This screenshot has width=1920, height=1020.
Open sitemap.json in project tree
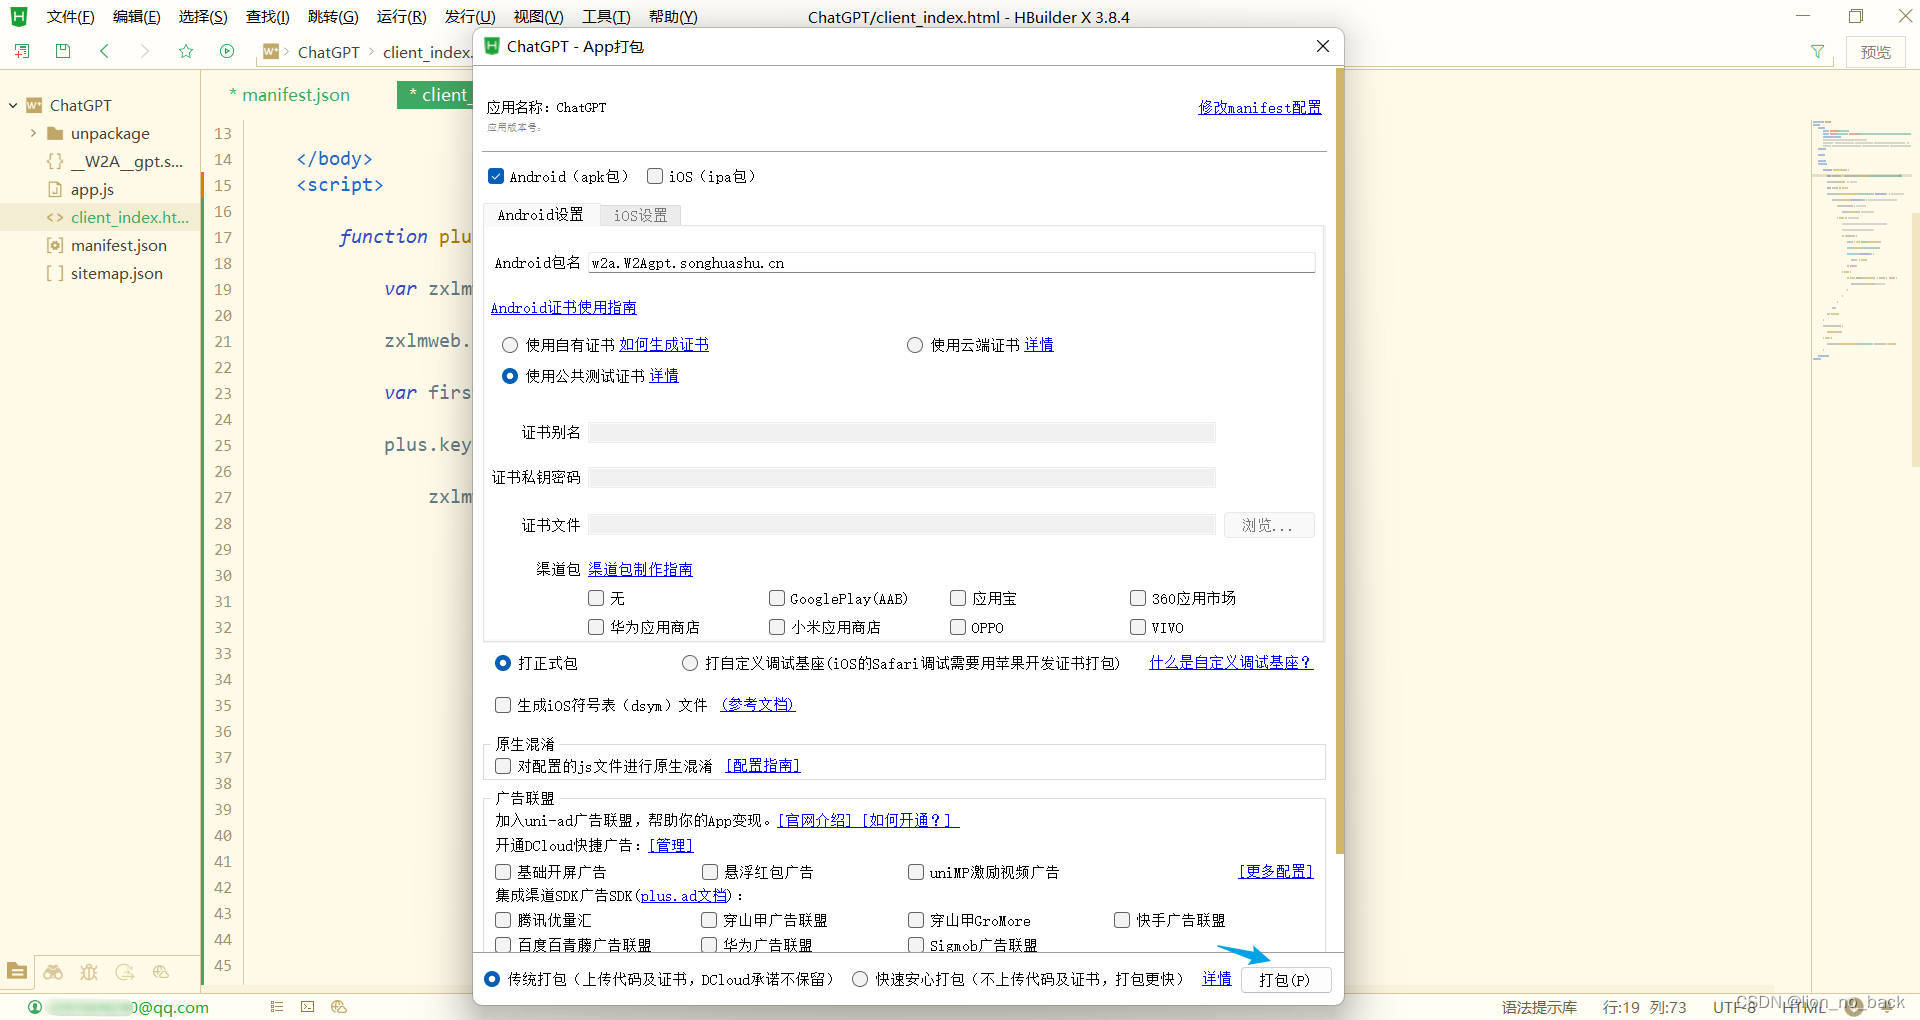pos(116,273)
